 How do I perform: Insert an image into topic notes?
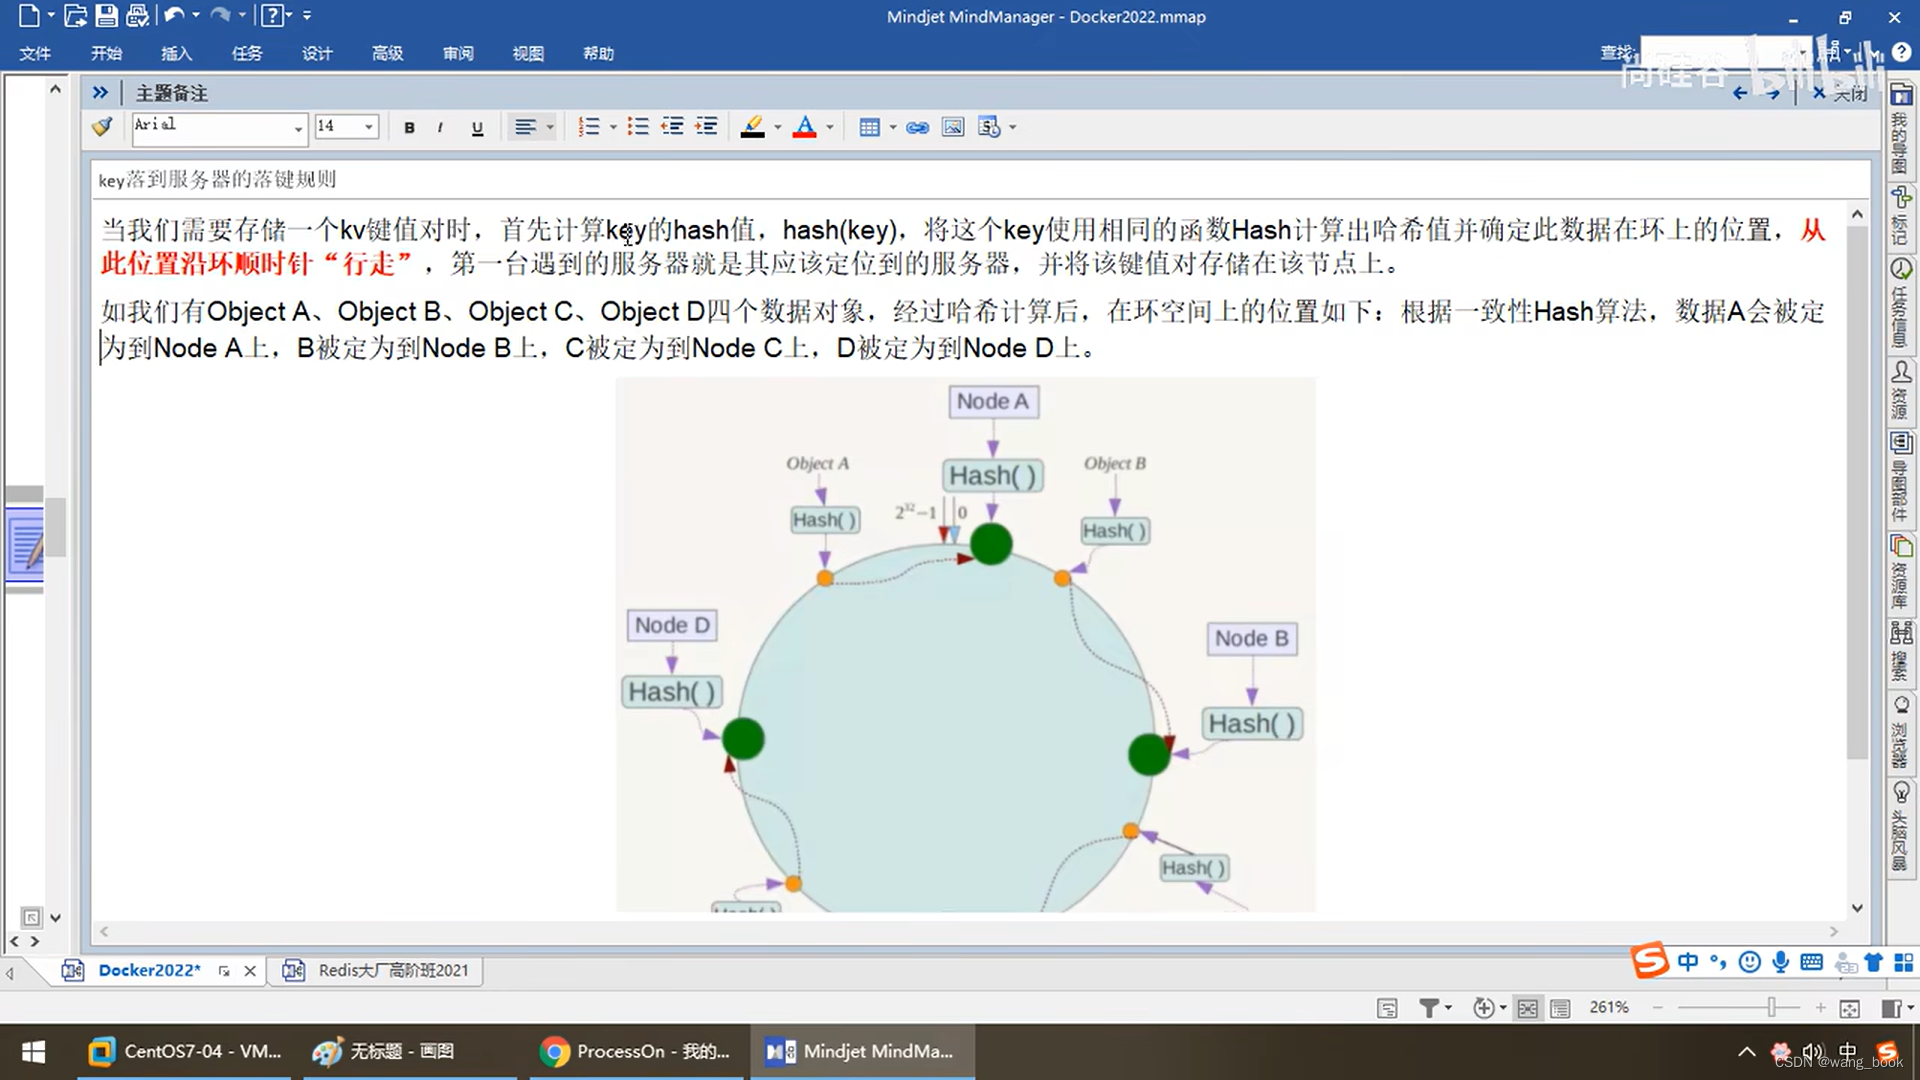pos(953,127)
